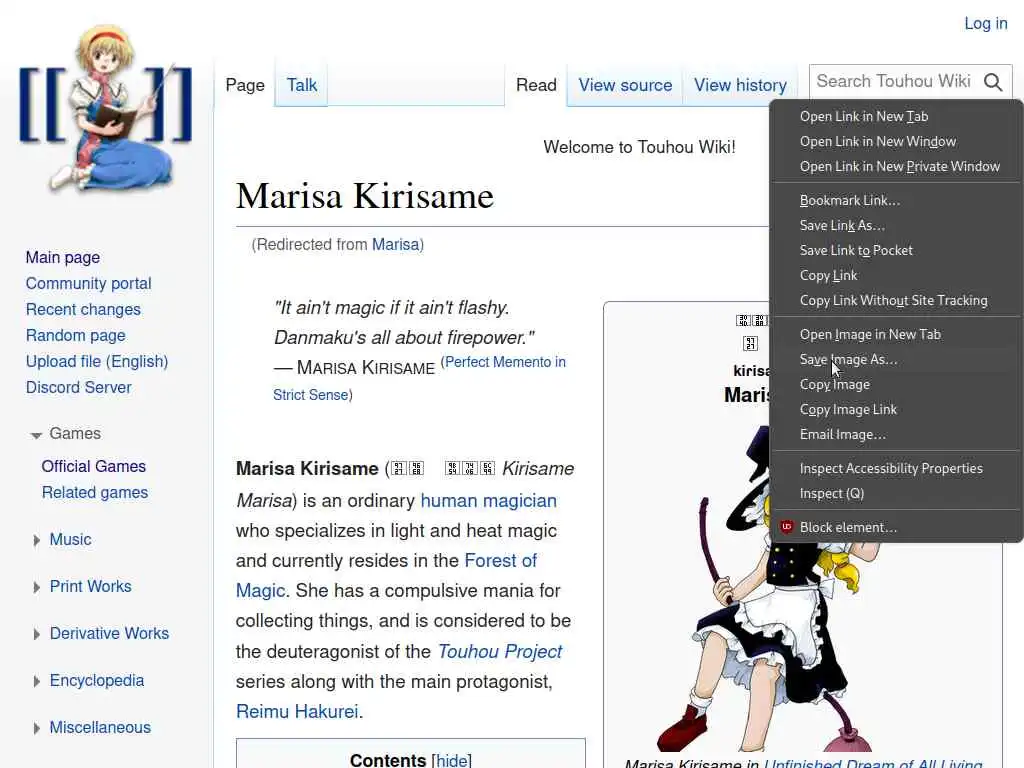Open the View source tab
The height and width of the screenshot is (768, 1024).
625,85
